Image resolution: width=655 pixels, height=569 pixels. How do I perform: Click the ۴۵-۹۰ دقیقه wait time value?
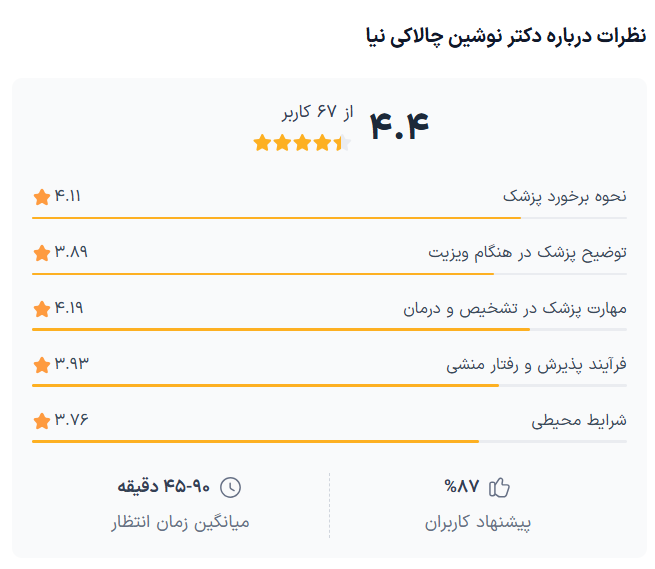point(164,487)
